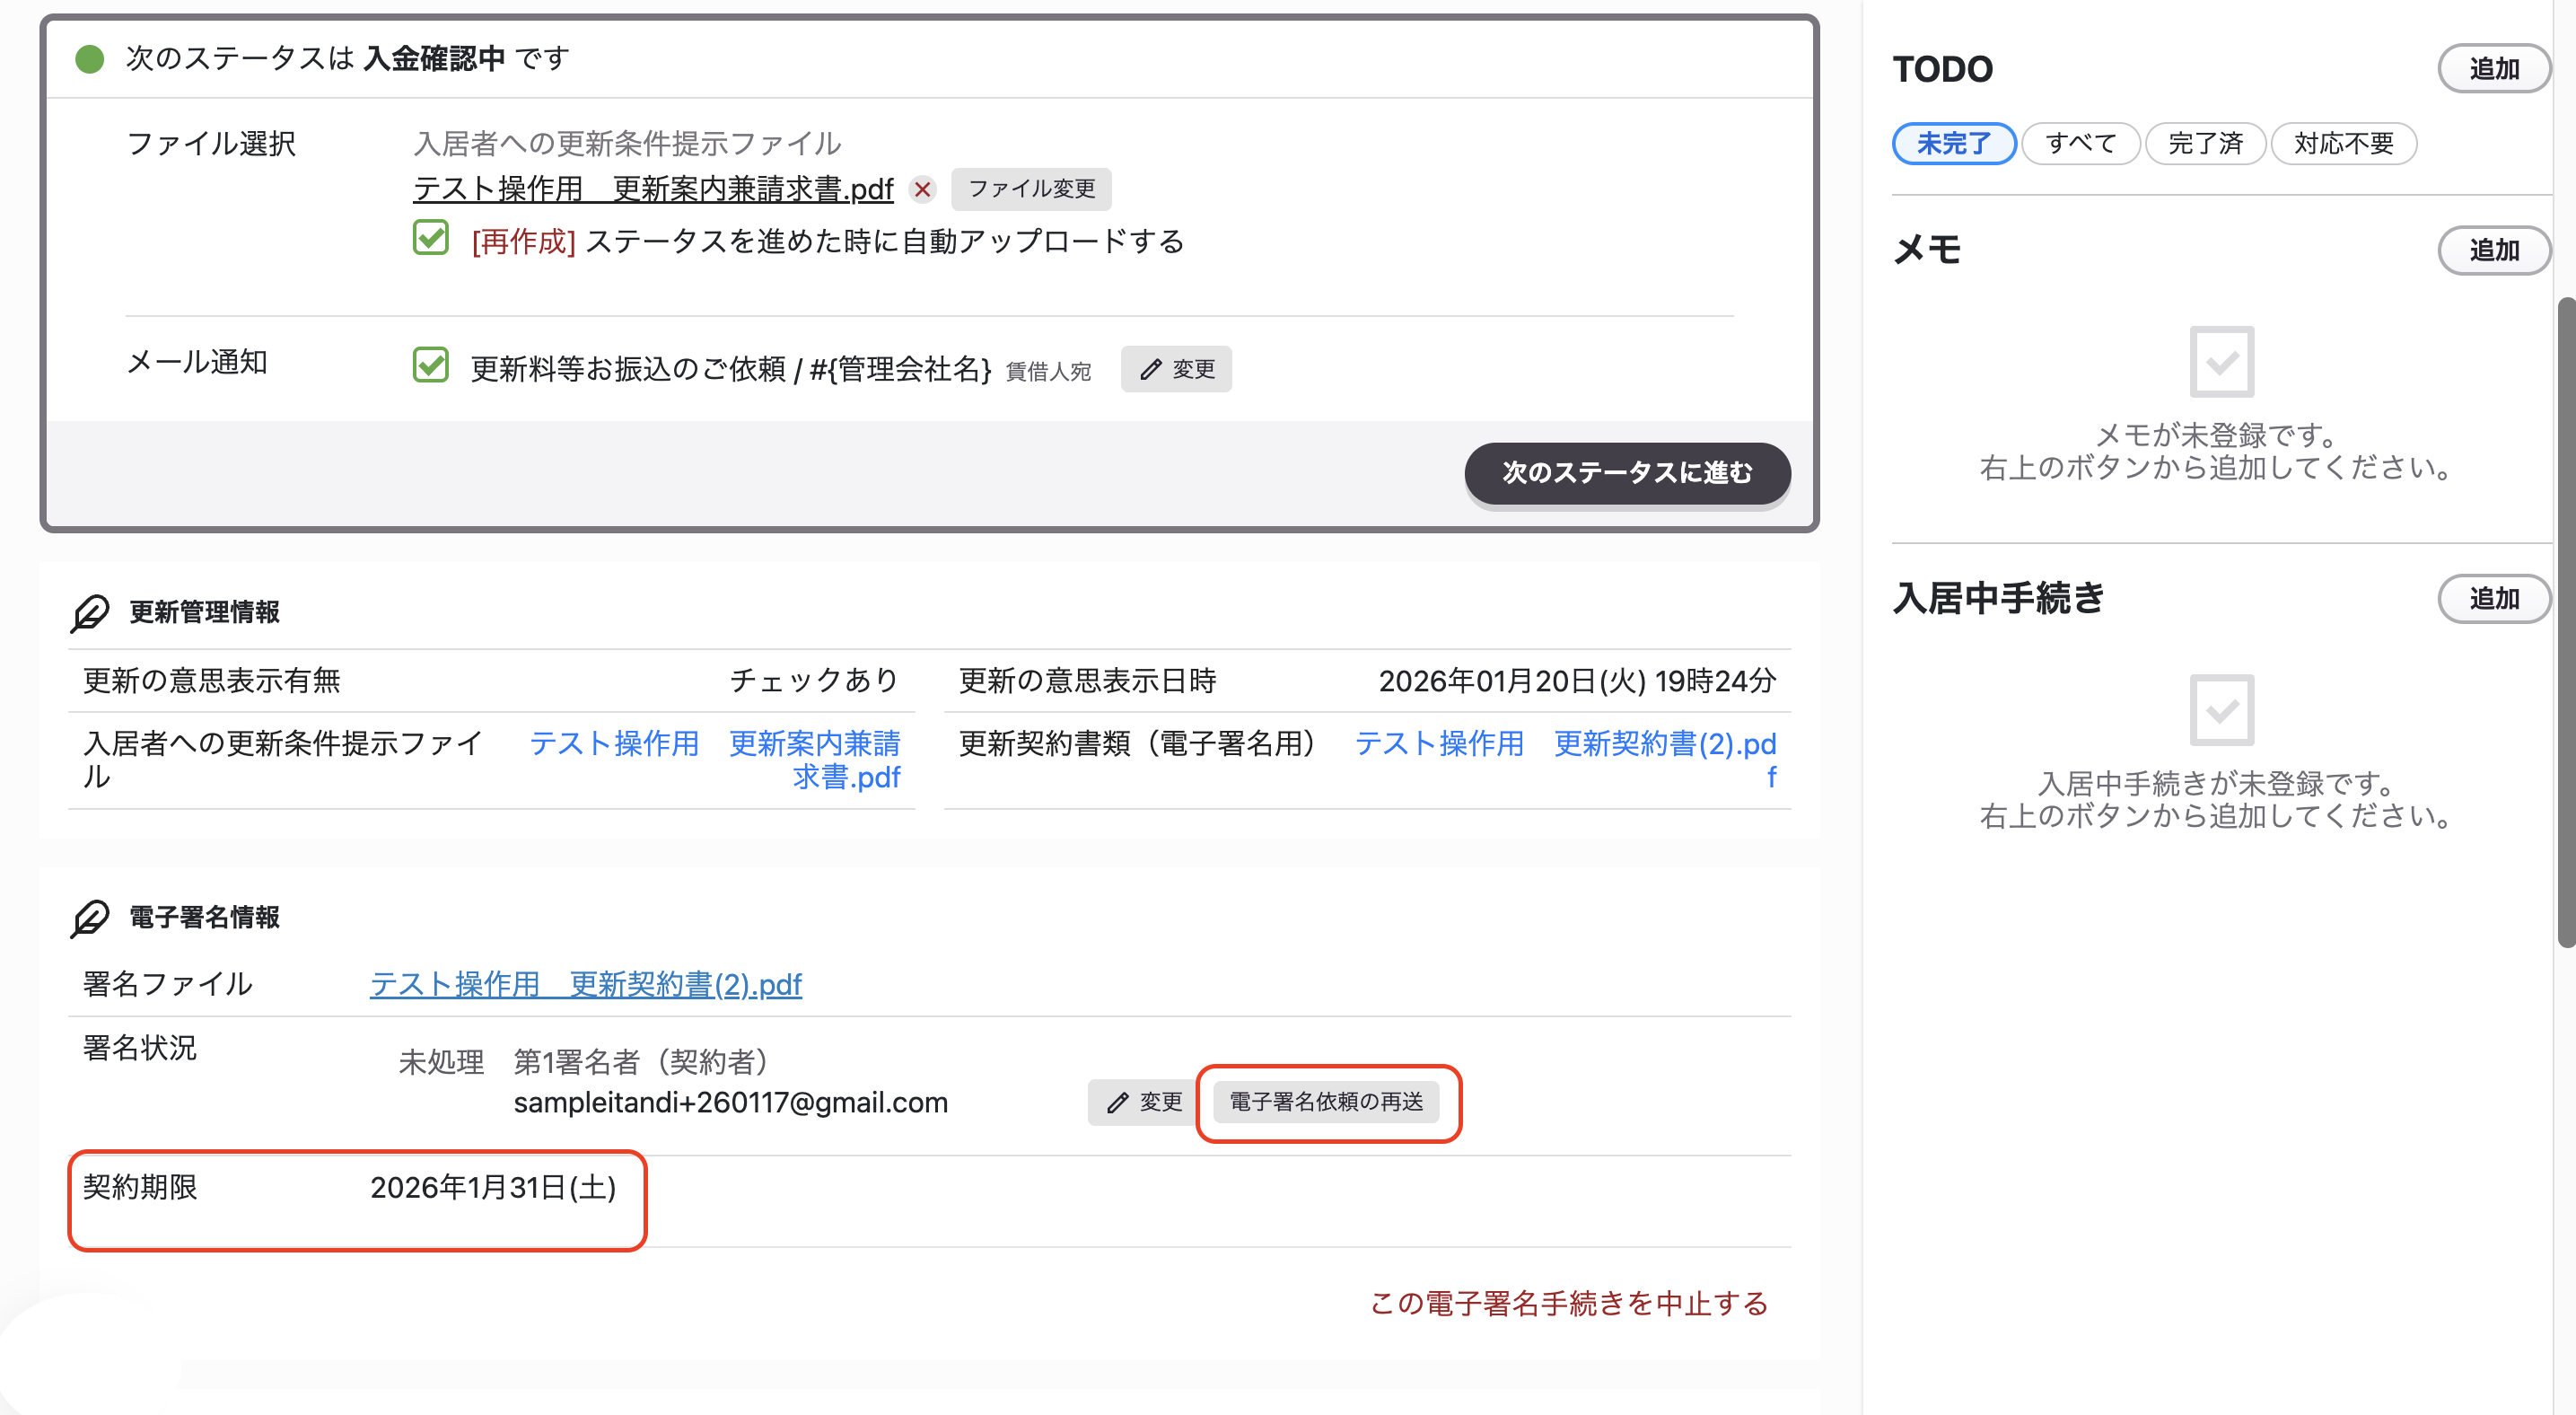The height and width of the screenshot is (1415, 2576).
Task: Click the 賃借人宛 recipient label
Action: (1048, 372)
